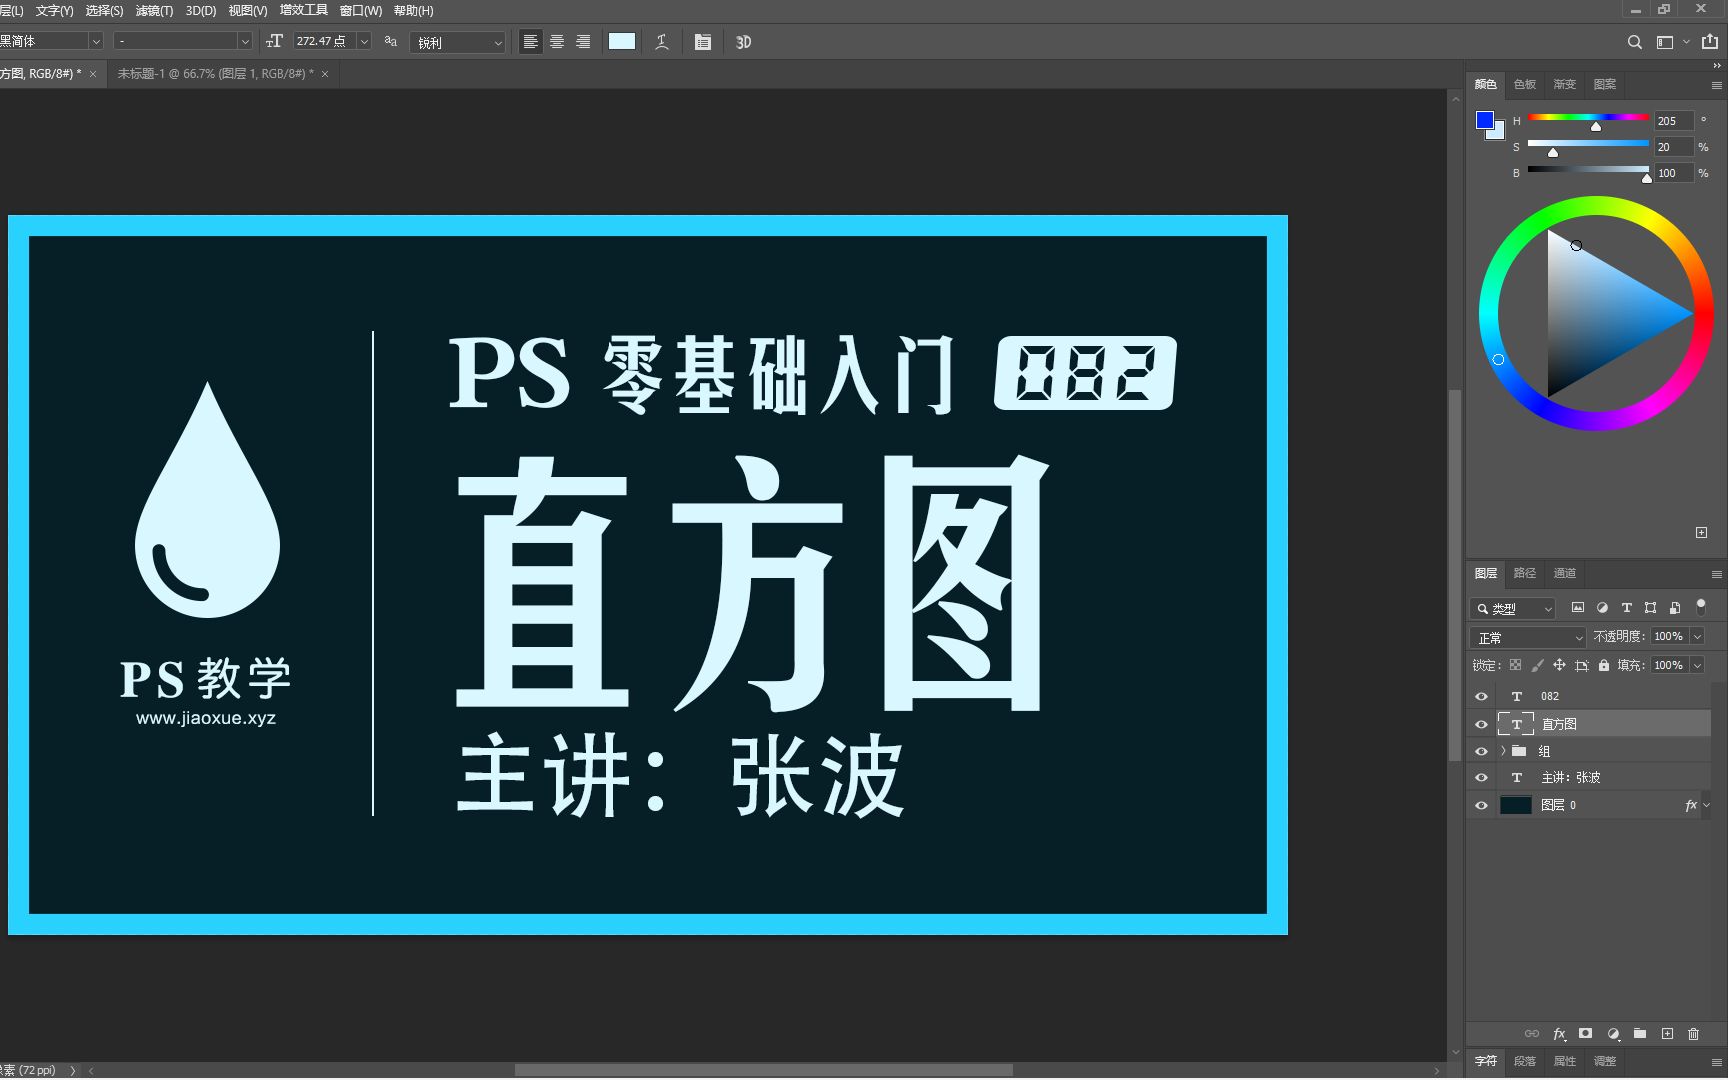Viewport: 1728px width, 1080px height.
Task: Switch to the 色板 tab
Action: click(1524, 84)
